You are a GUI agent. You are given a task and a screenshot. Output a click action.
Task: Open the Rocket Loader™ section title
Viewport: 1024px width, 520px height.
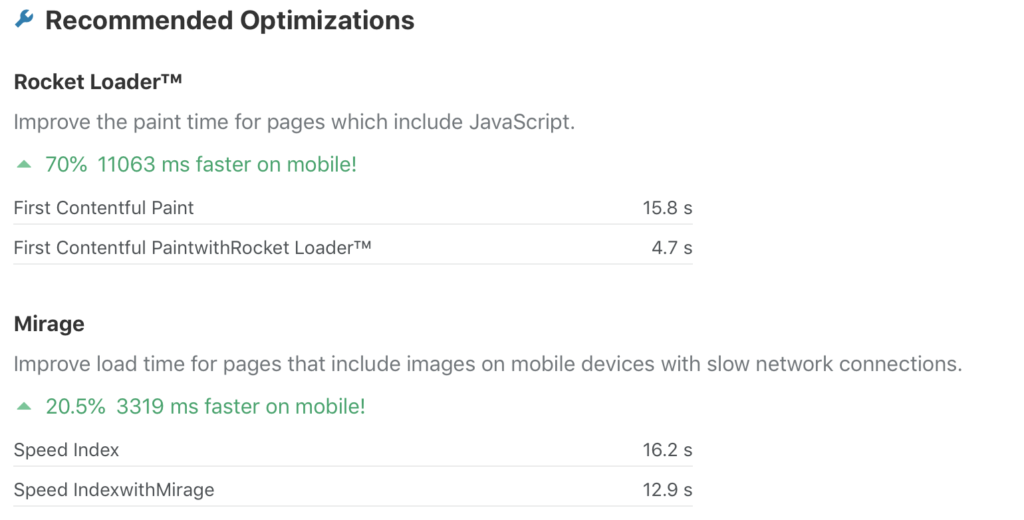(x=97, y=82)
